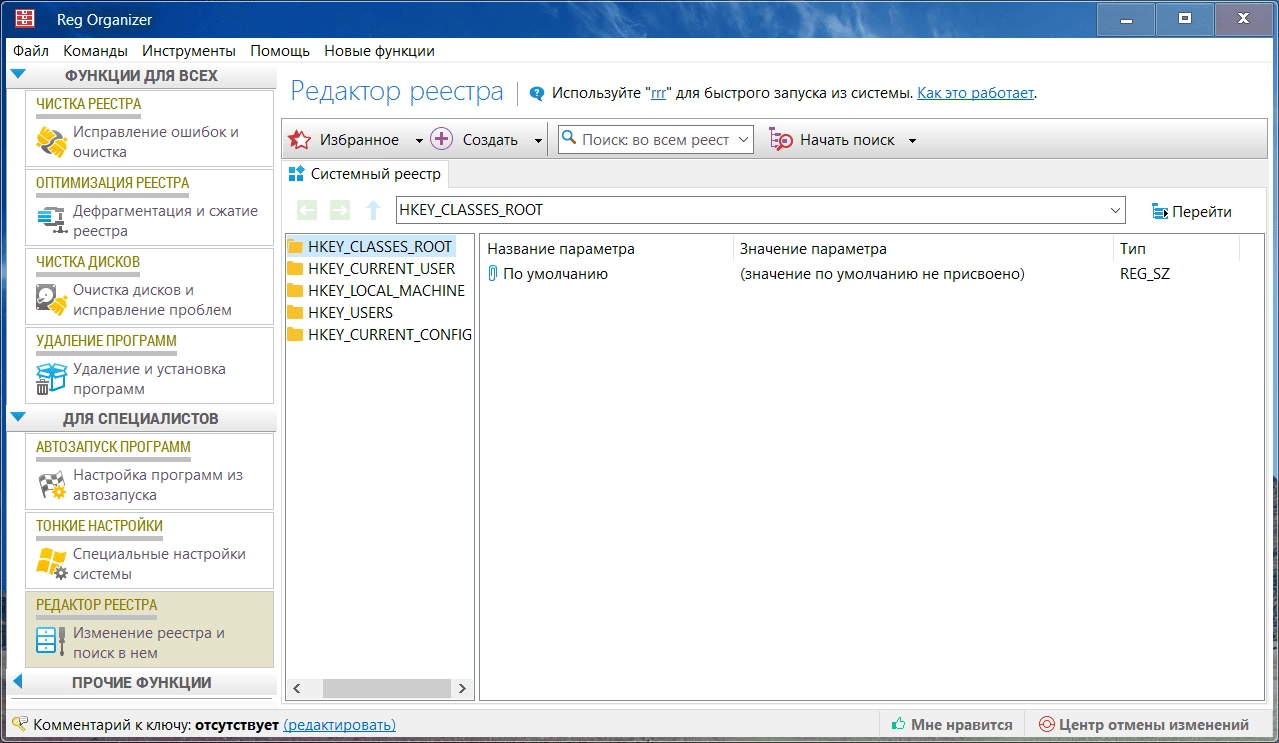Image resolution: width=1279 pixels, height=743 pixels.
Task: Click the tree scrollbar right arrow
Action: click(462, 688)
